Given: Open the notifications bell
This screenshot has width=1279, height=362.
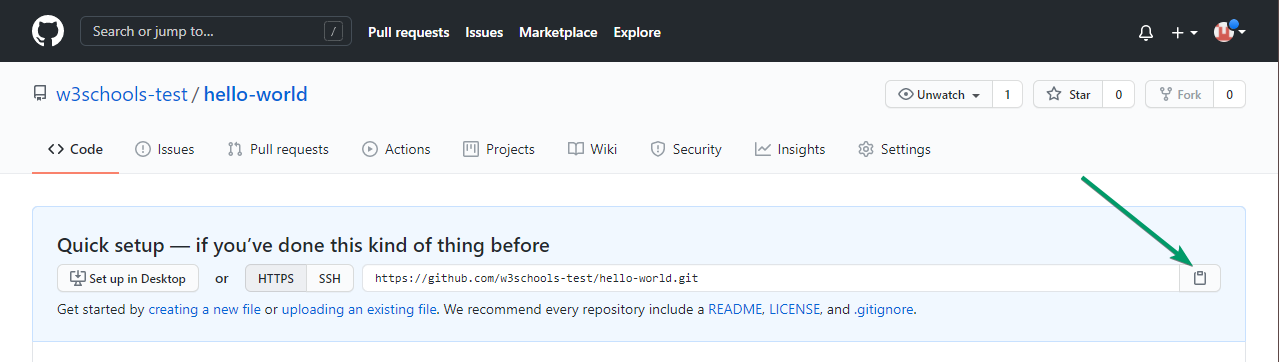Looking at the screenshot, I should pos(1146,32).
